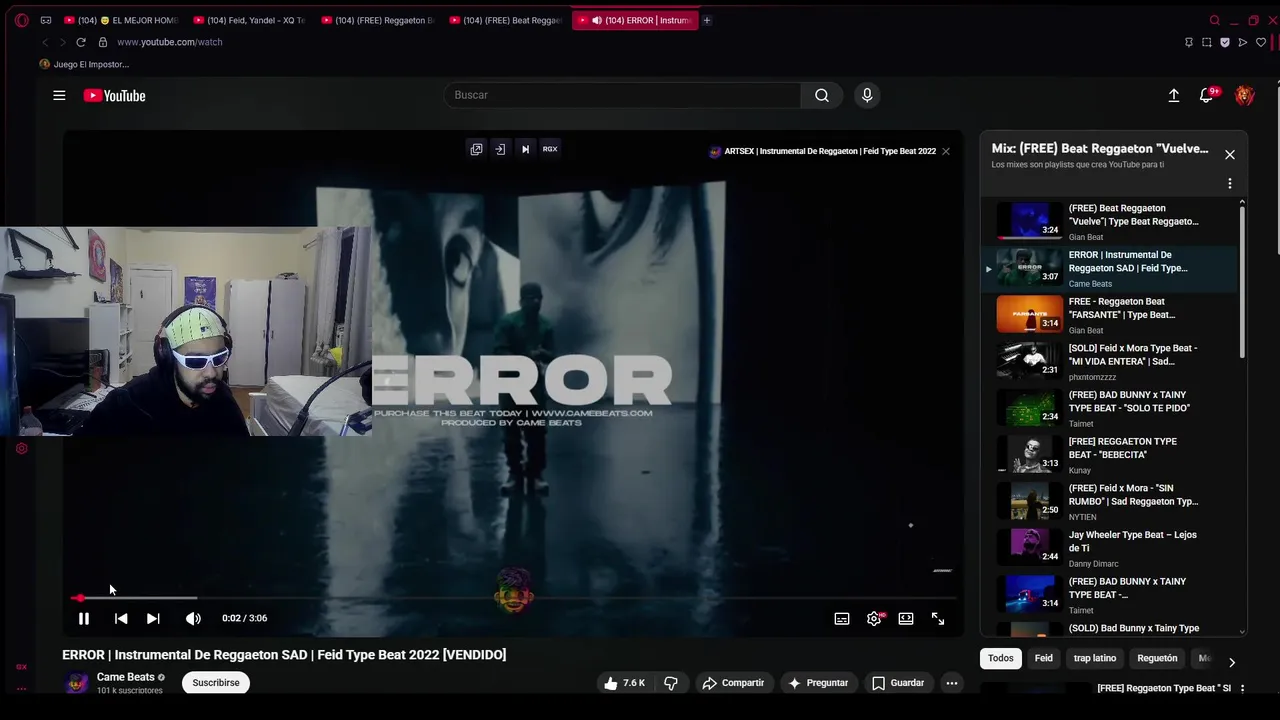Toggle the RGX overlay button
The image size is (1280, 720).
click(550, 149)
